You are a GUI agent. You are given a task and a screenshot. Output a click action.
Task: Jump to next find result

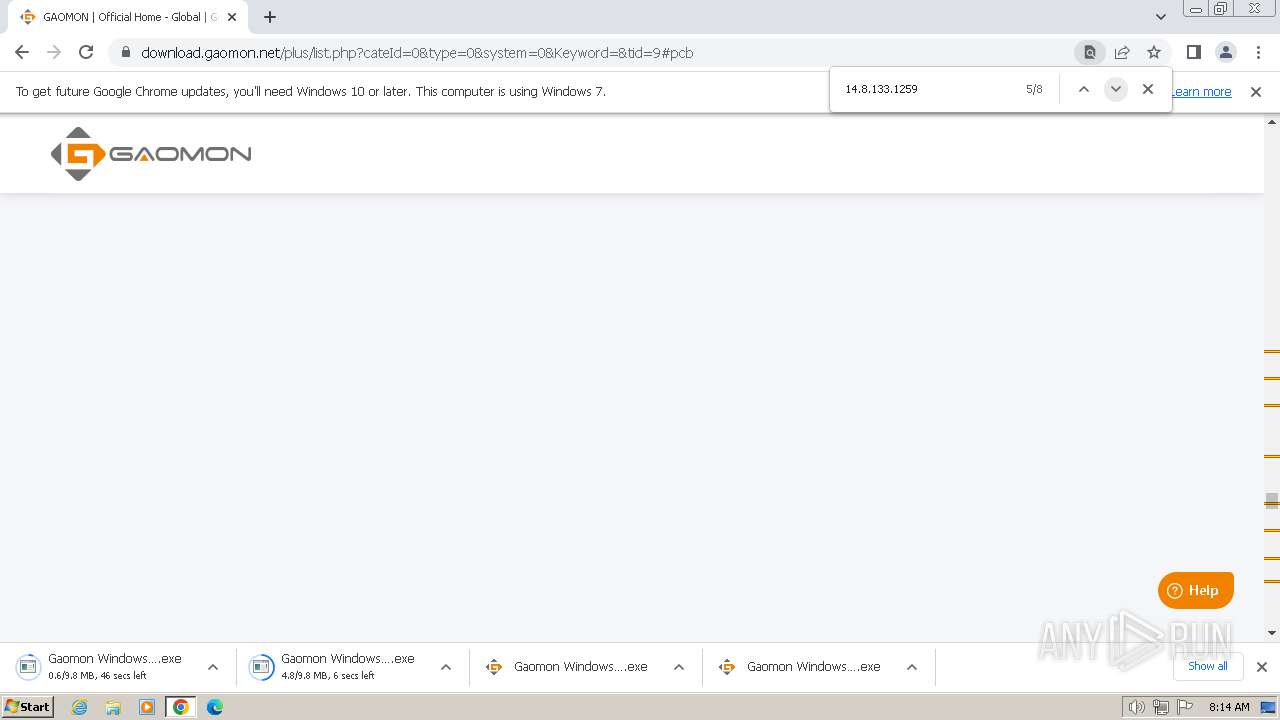coord(1115,89)
